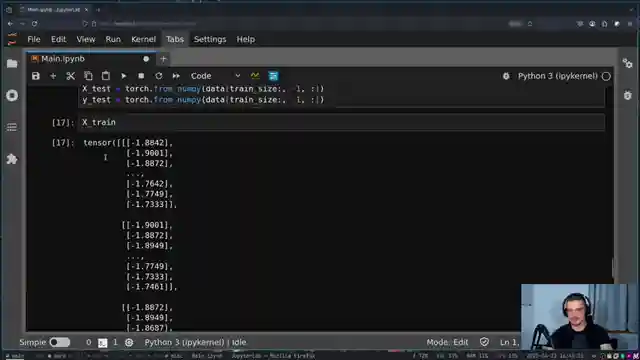Click the settings gear icon in status bar
The width and height of the screenshot is (640, 360).
129,342
